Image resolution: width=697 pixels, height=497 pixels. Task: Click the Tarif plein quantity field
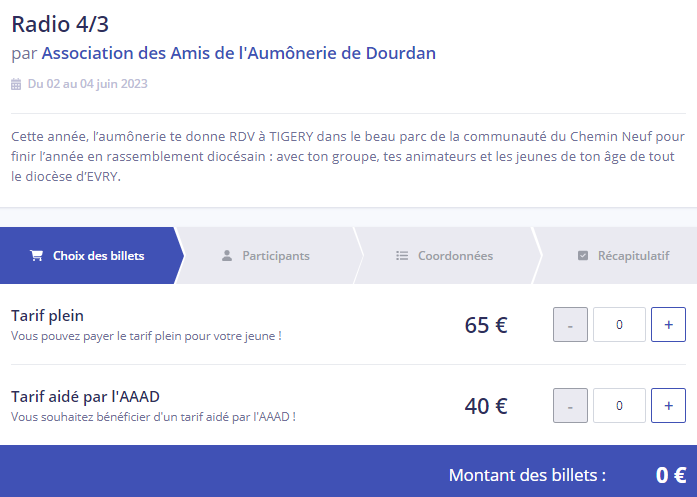619,325
